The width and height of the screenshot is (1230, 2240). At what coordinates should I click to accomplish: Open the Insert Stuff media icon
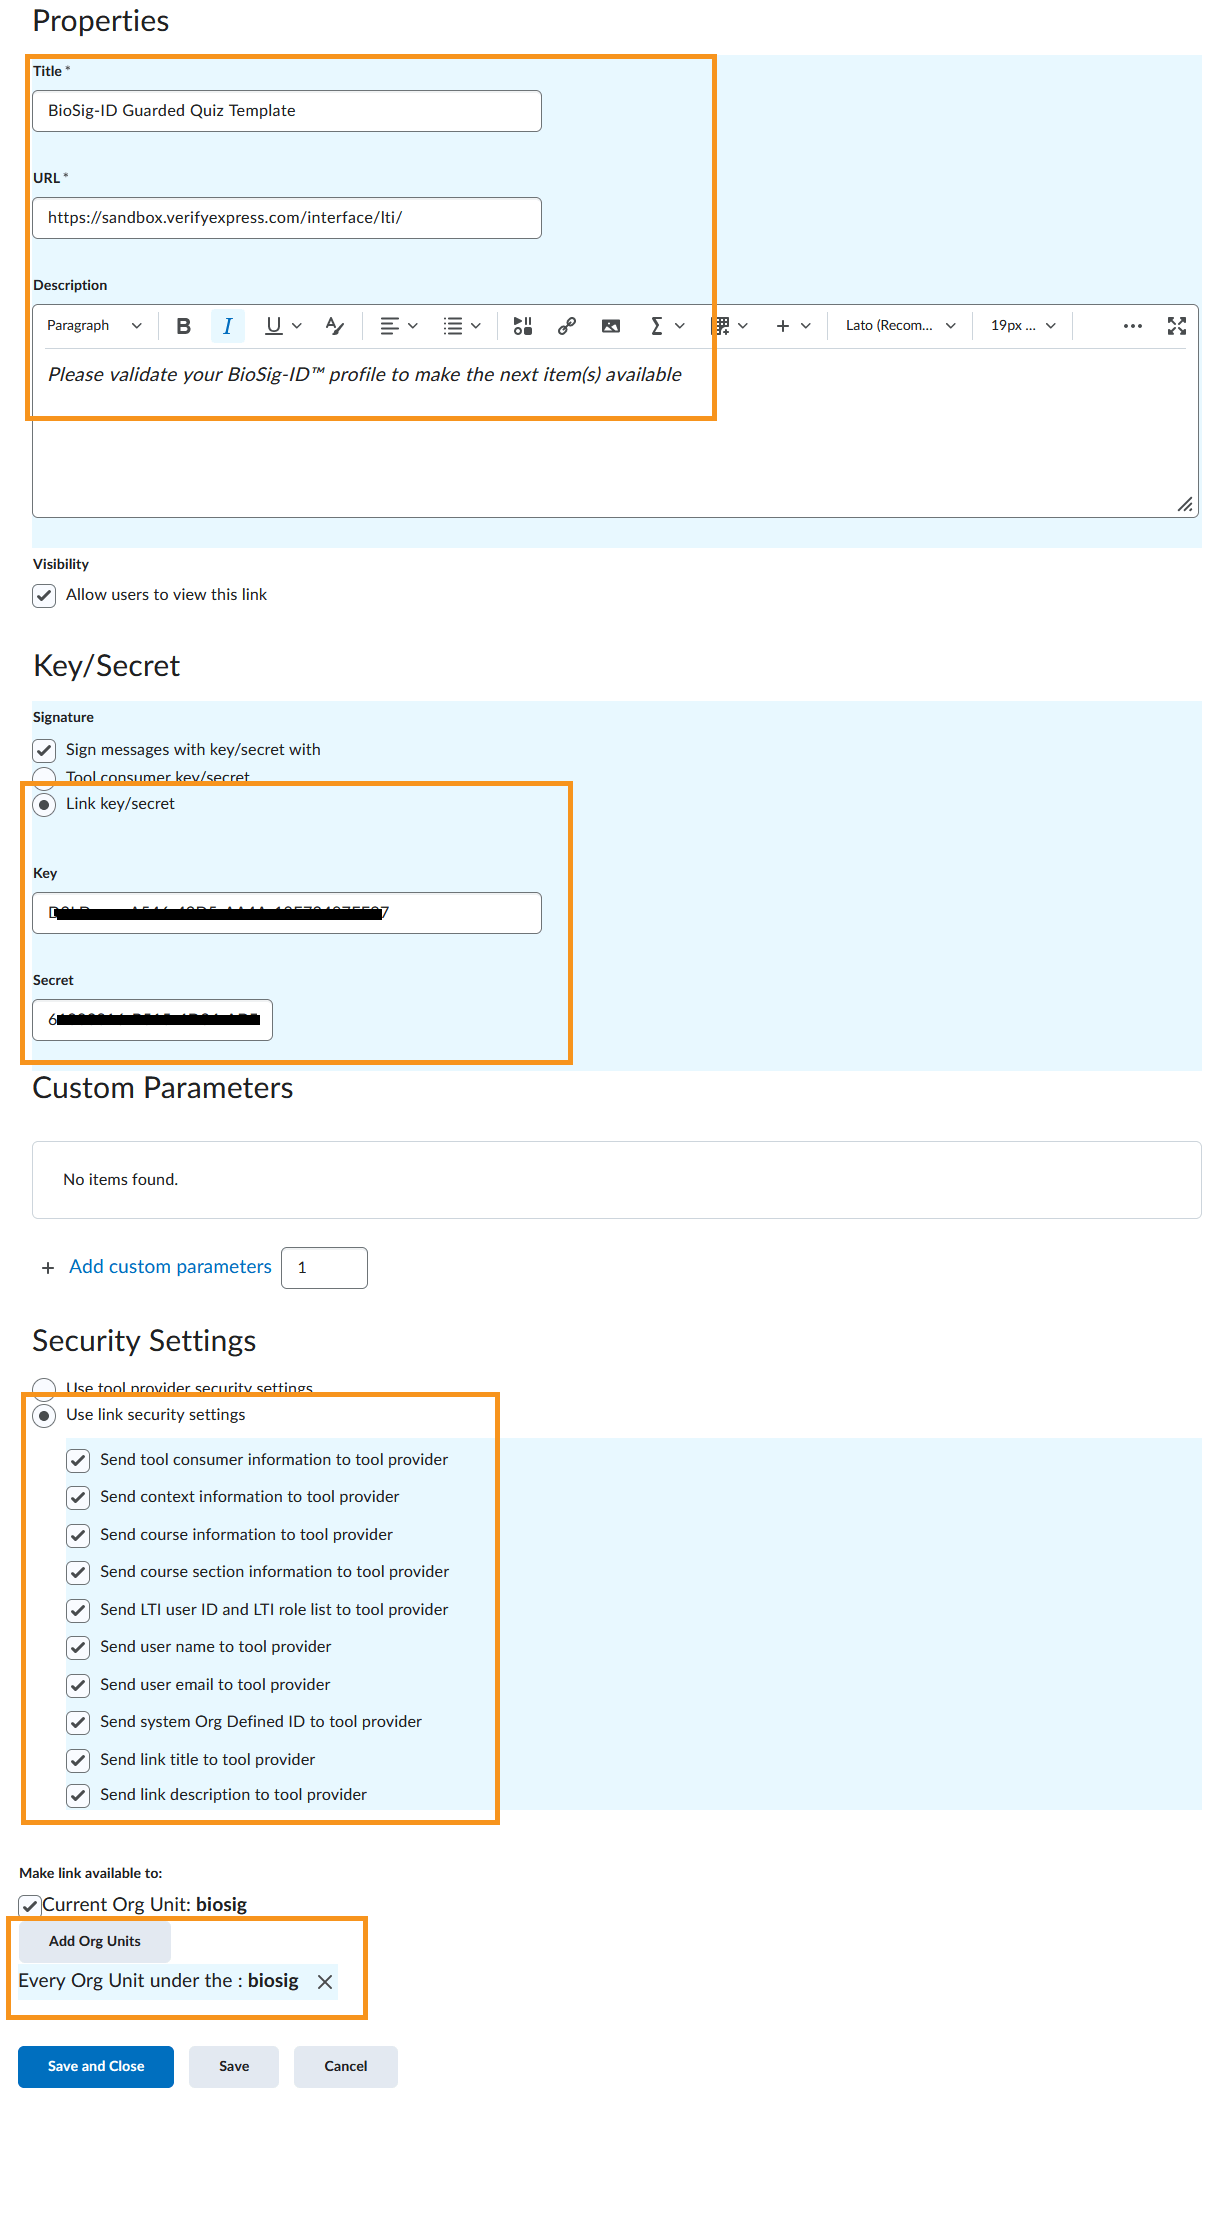pos(522,326)
